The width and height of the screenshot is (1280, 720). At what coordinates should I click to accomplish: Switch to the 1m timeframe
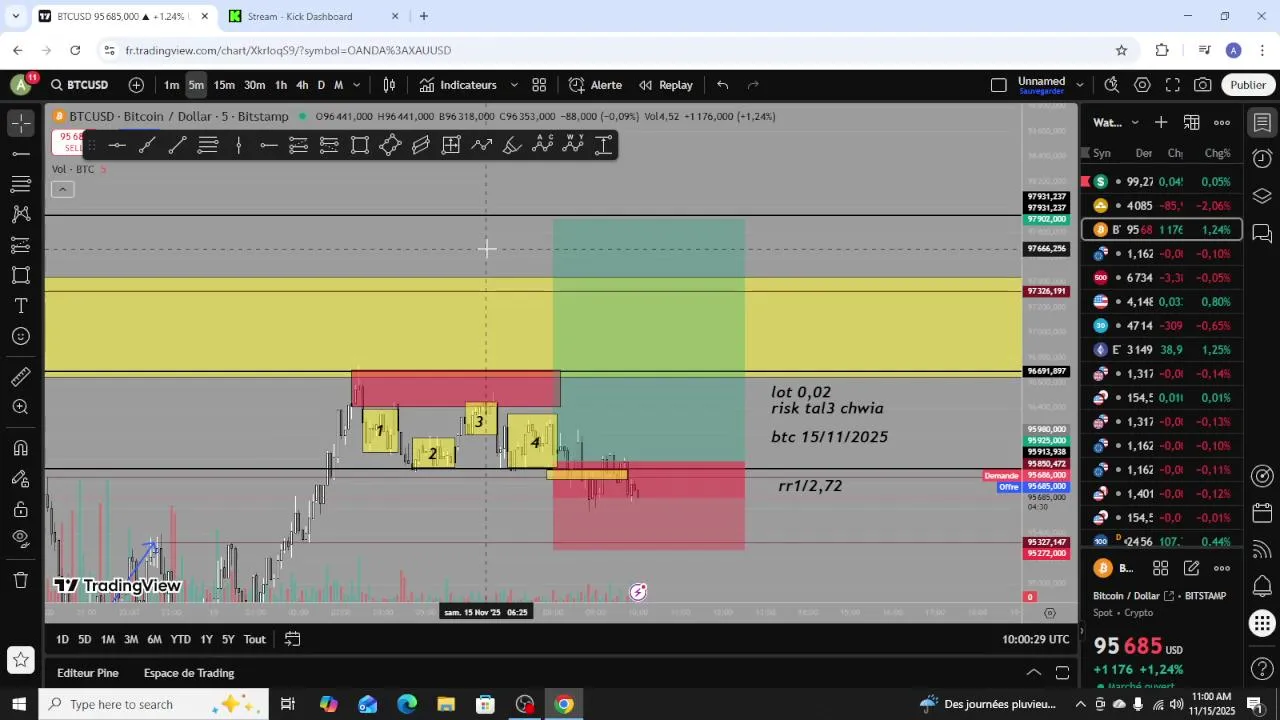click(171, 85)
